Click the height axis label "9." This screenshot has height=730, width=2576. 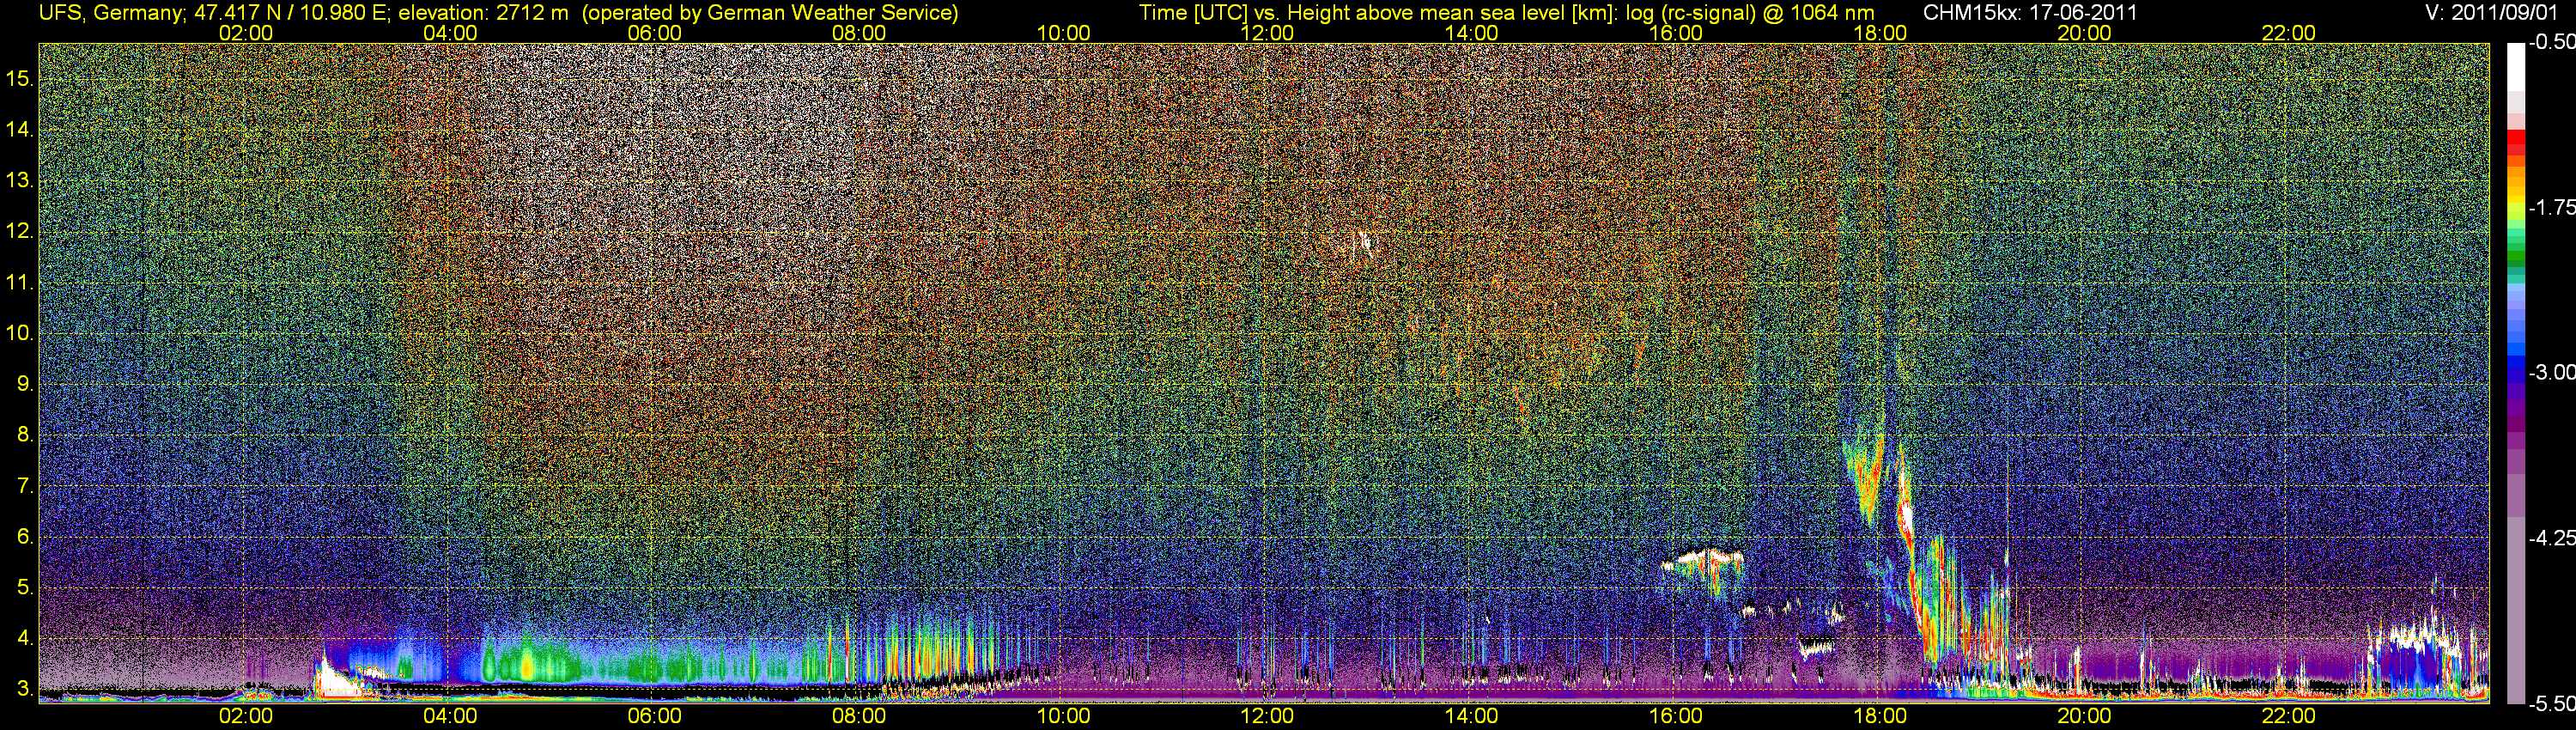(25, 384)
